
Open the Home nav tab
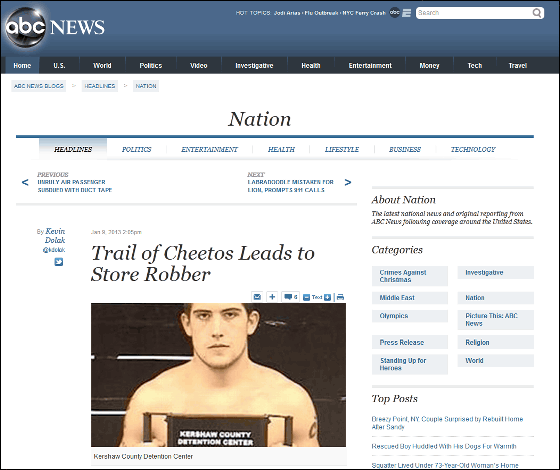pos(22,66)
